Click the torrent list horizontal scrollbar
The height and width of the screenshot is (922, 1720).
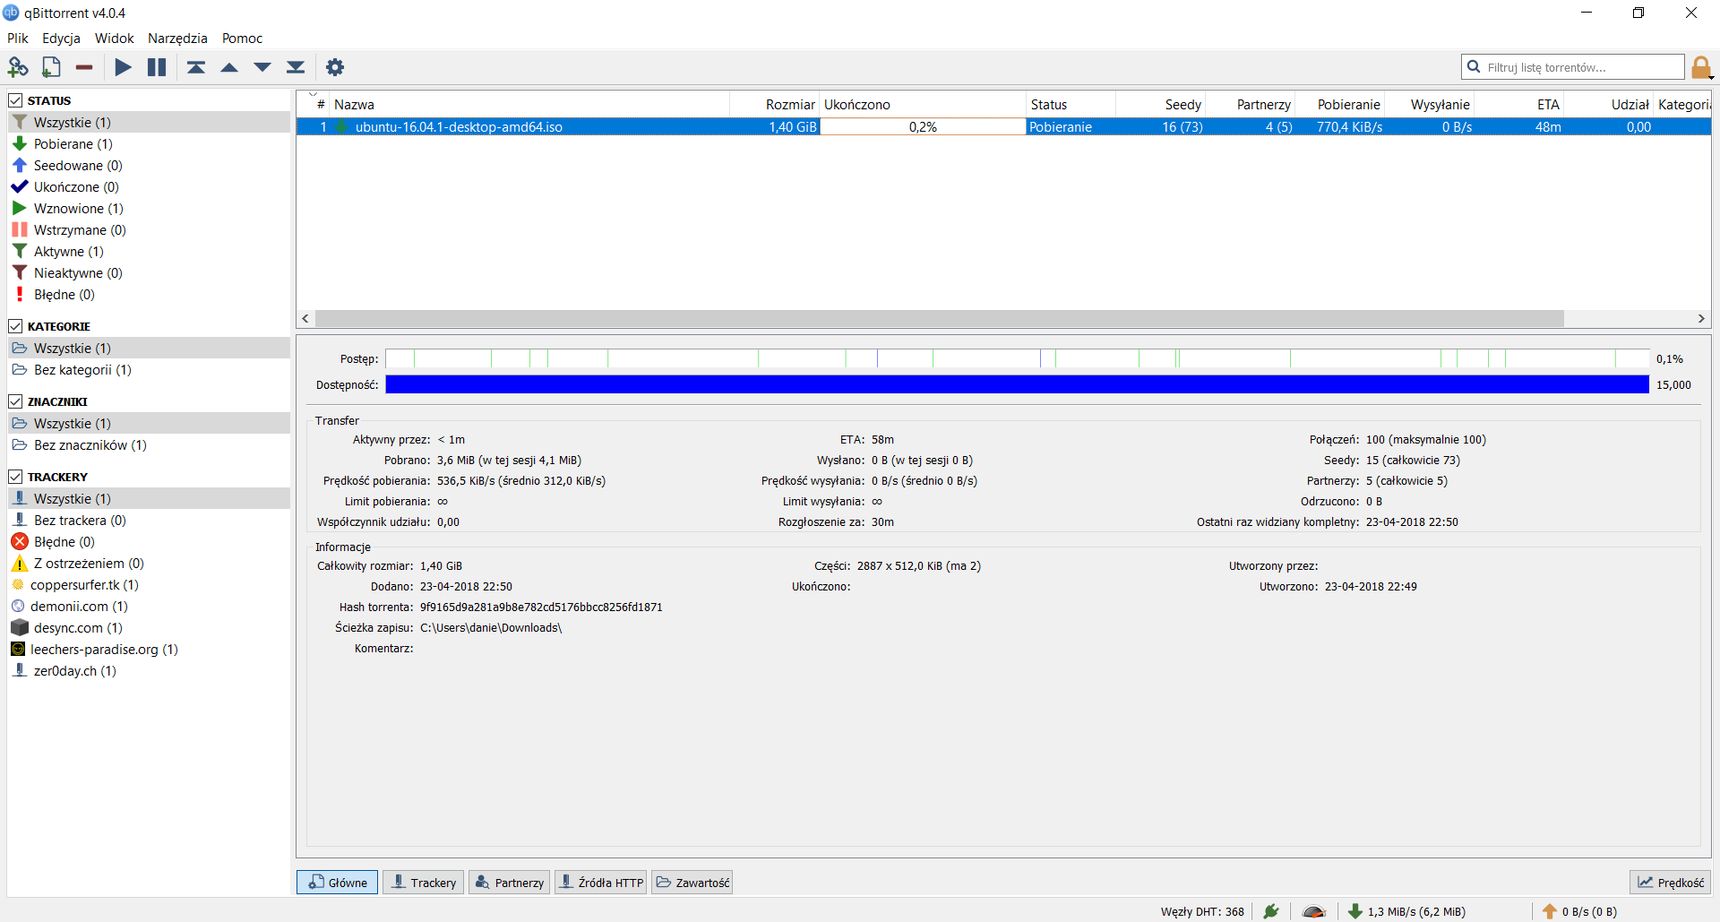click(939, 318)
